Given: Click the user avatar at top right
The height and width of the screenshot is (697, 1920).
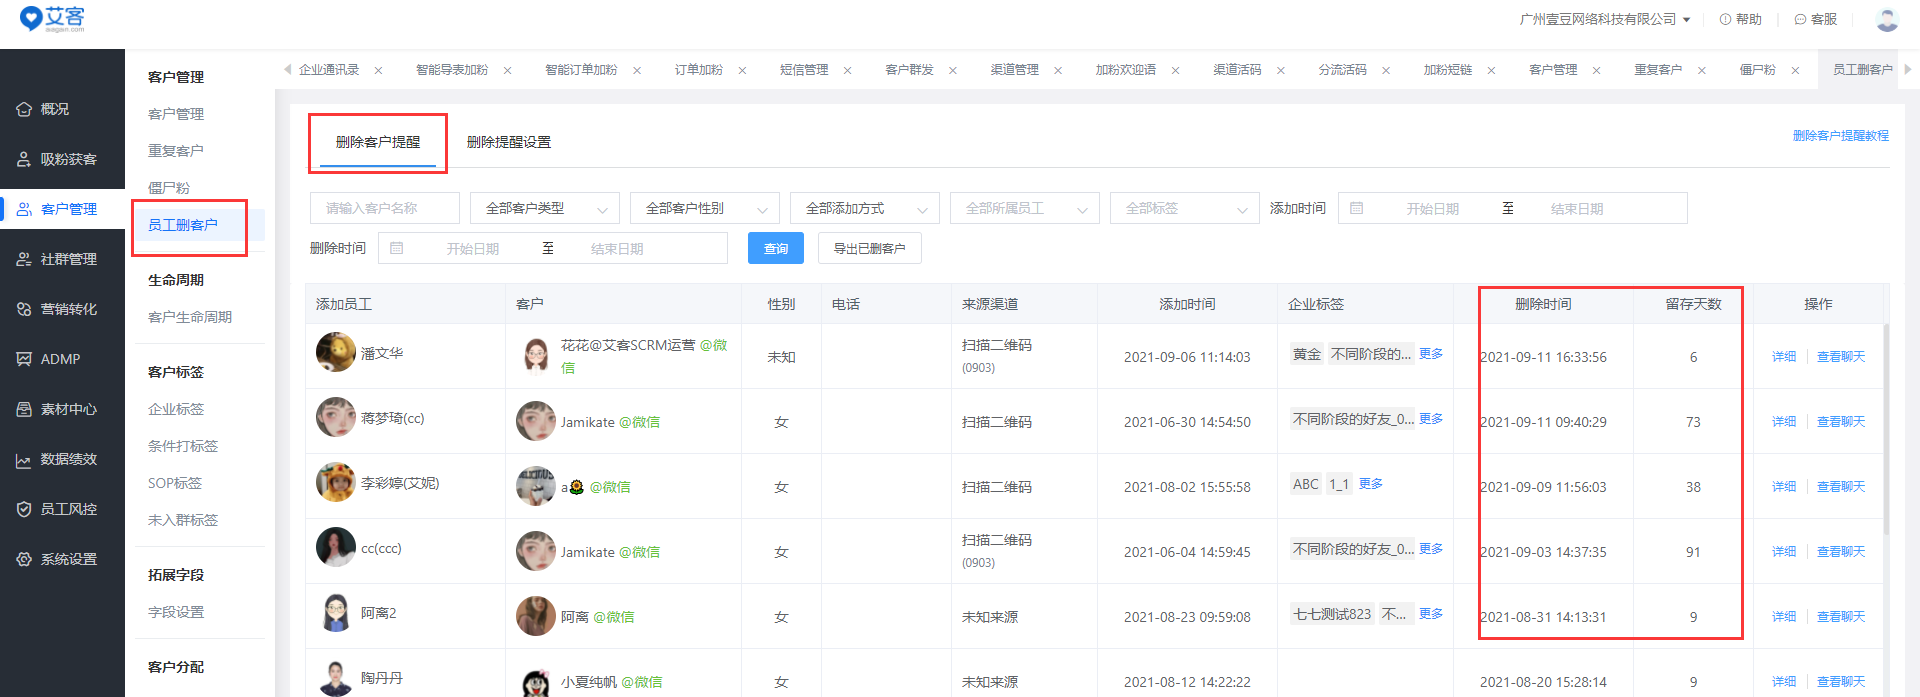Looking at the screenshot, I should pyautogui.click(x=1887, y=19).
